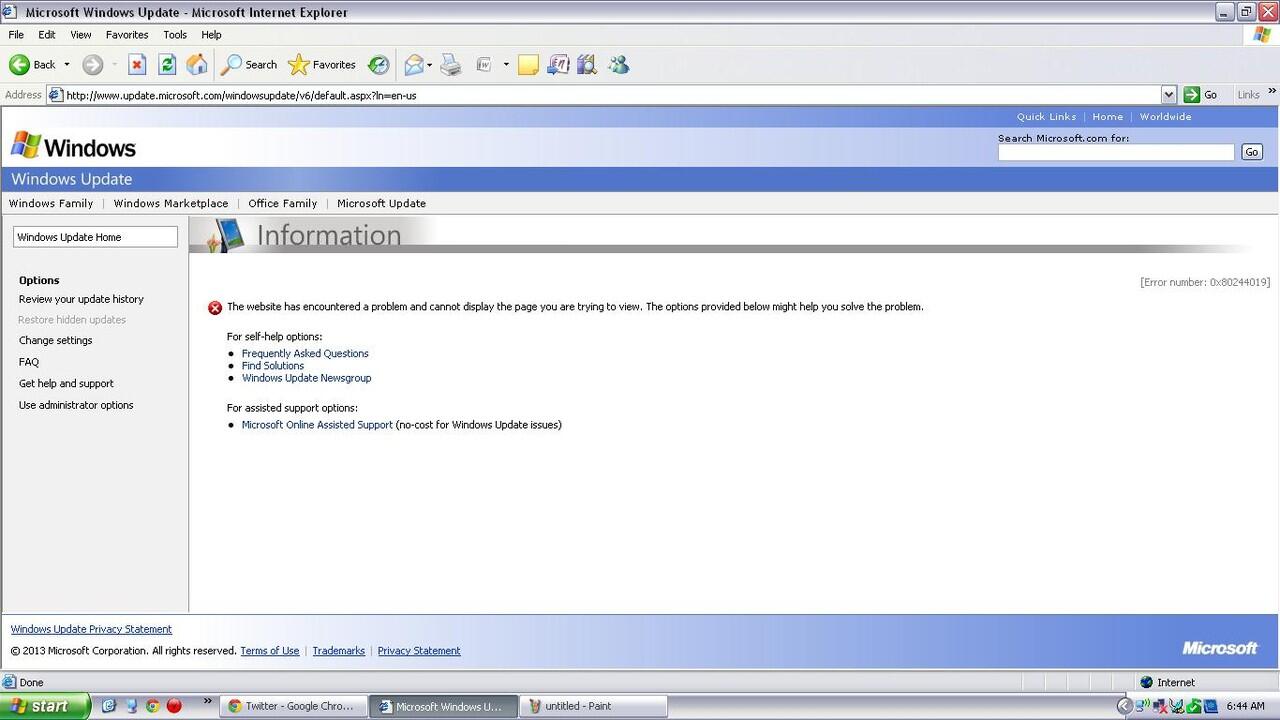The height and width of the screenshot is (720, 1280).
Task: Click Use administrator options
Action: (76, 405)
